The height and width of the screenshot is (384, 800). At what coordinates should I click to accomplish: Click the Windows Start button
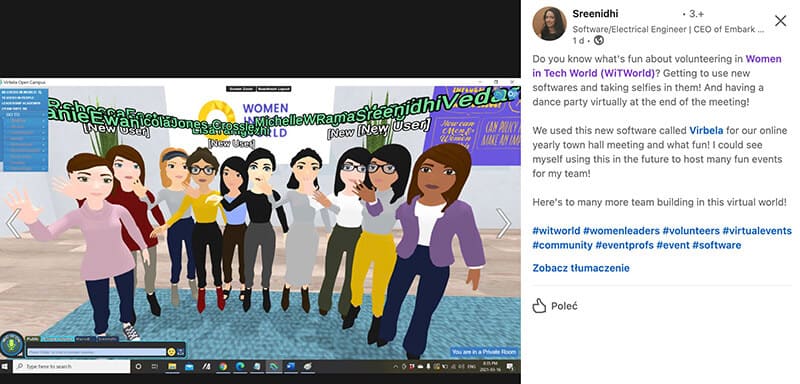click(x=5, y=366)
